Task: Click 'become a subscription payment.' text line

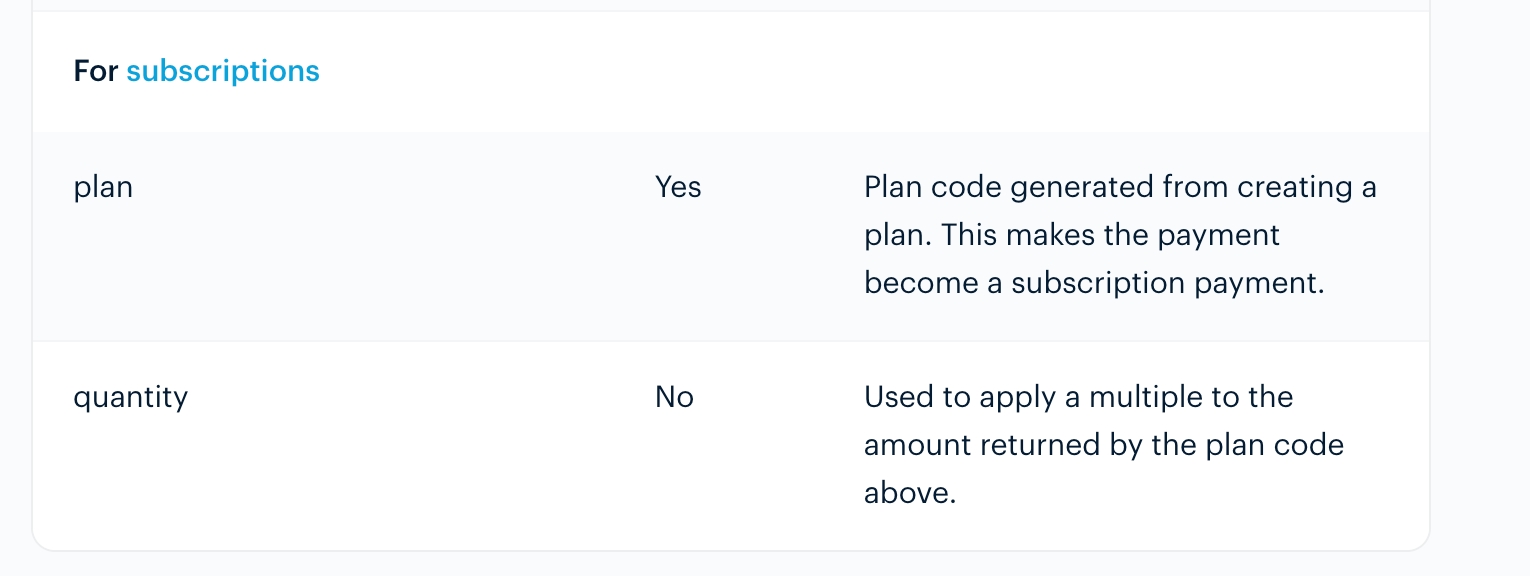Action: pyautogui.click(x=1094, y=283)
